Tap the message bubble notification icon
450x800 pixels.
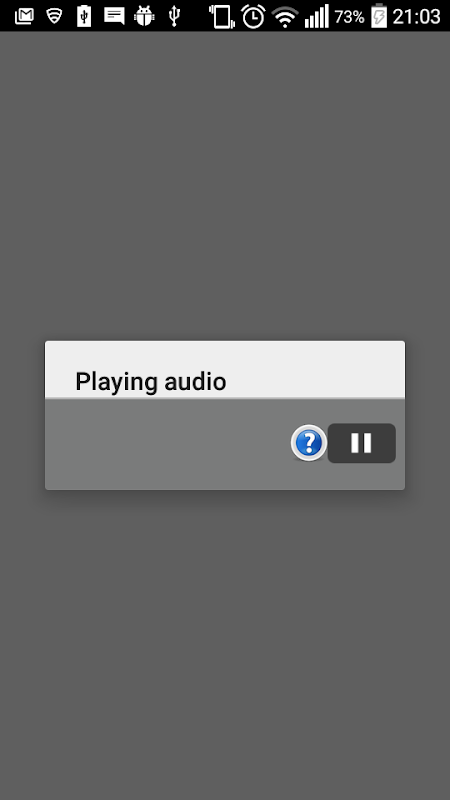(114, 16)
